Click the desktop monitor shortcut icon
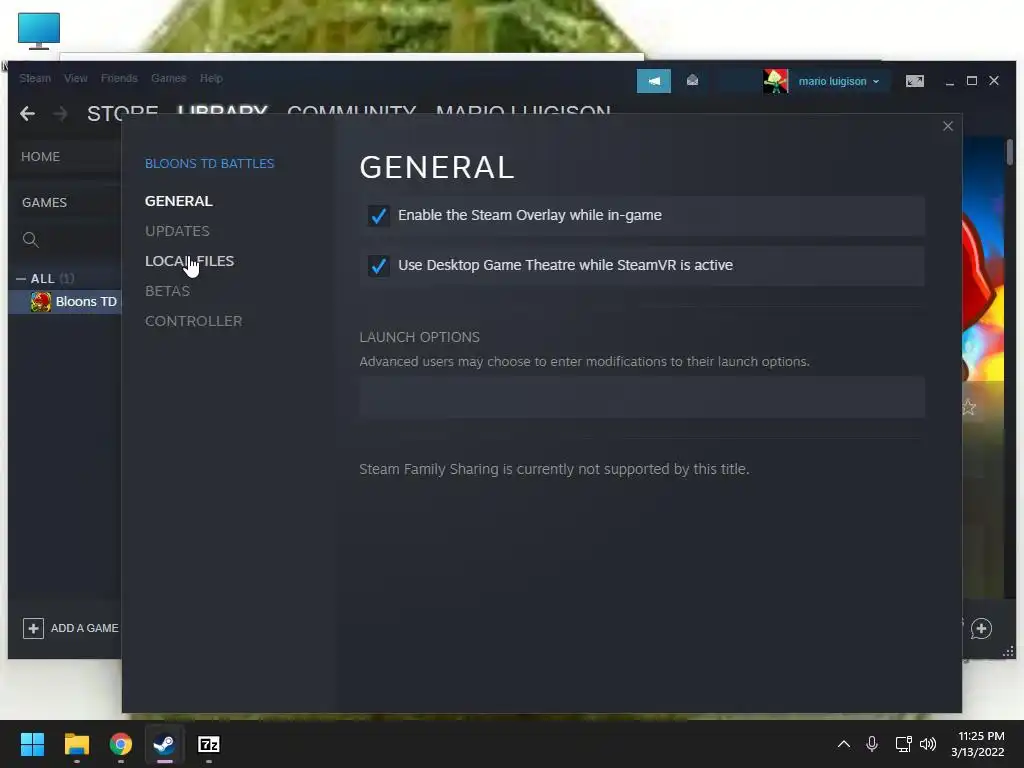 click(x=39, y=30)
